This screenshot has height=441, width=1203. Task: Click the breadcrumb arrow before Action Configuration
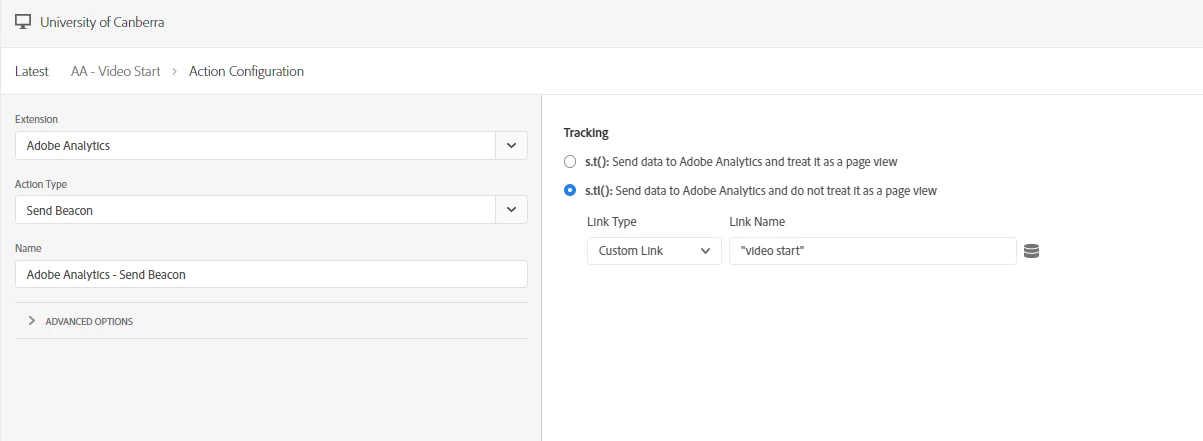(175, 71)
